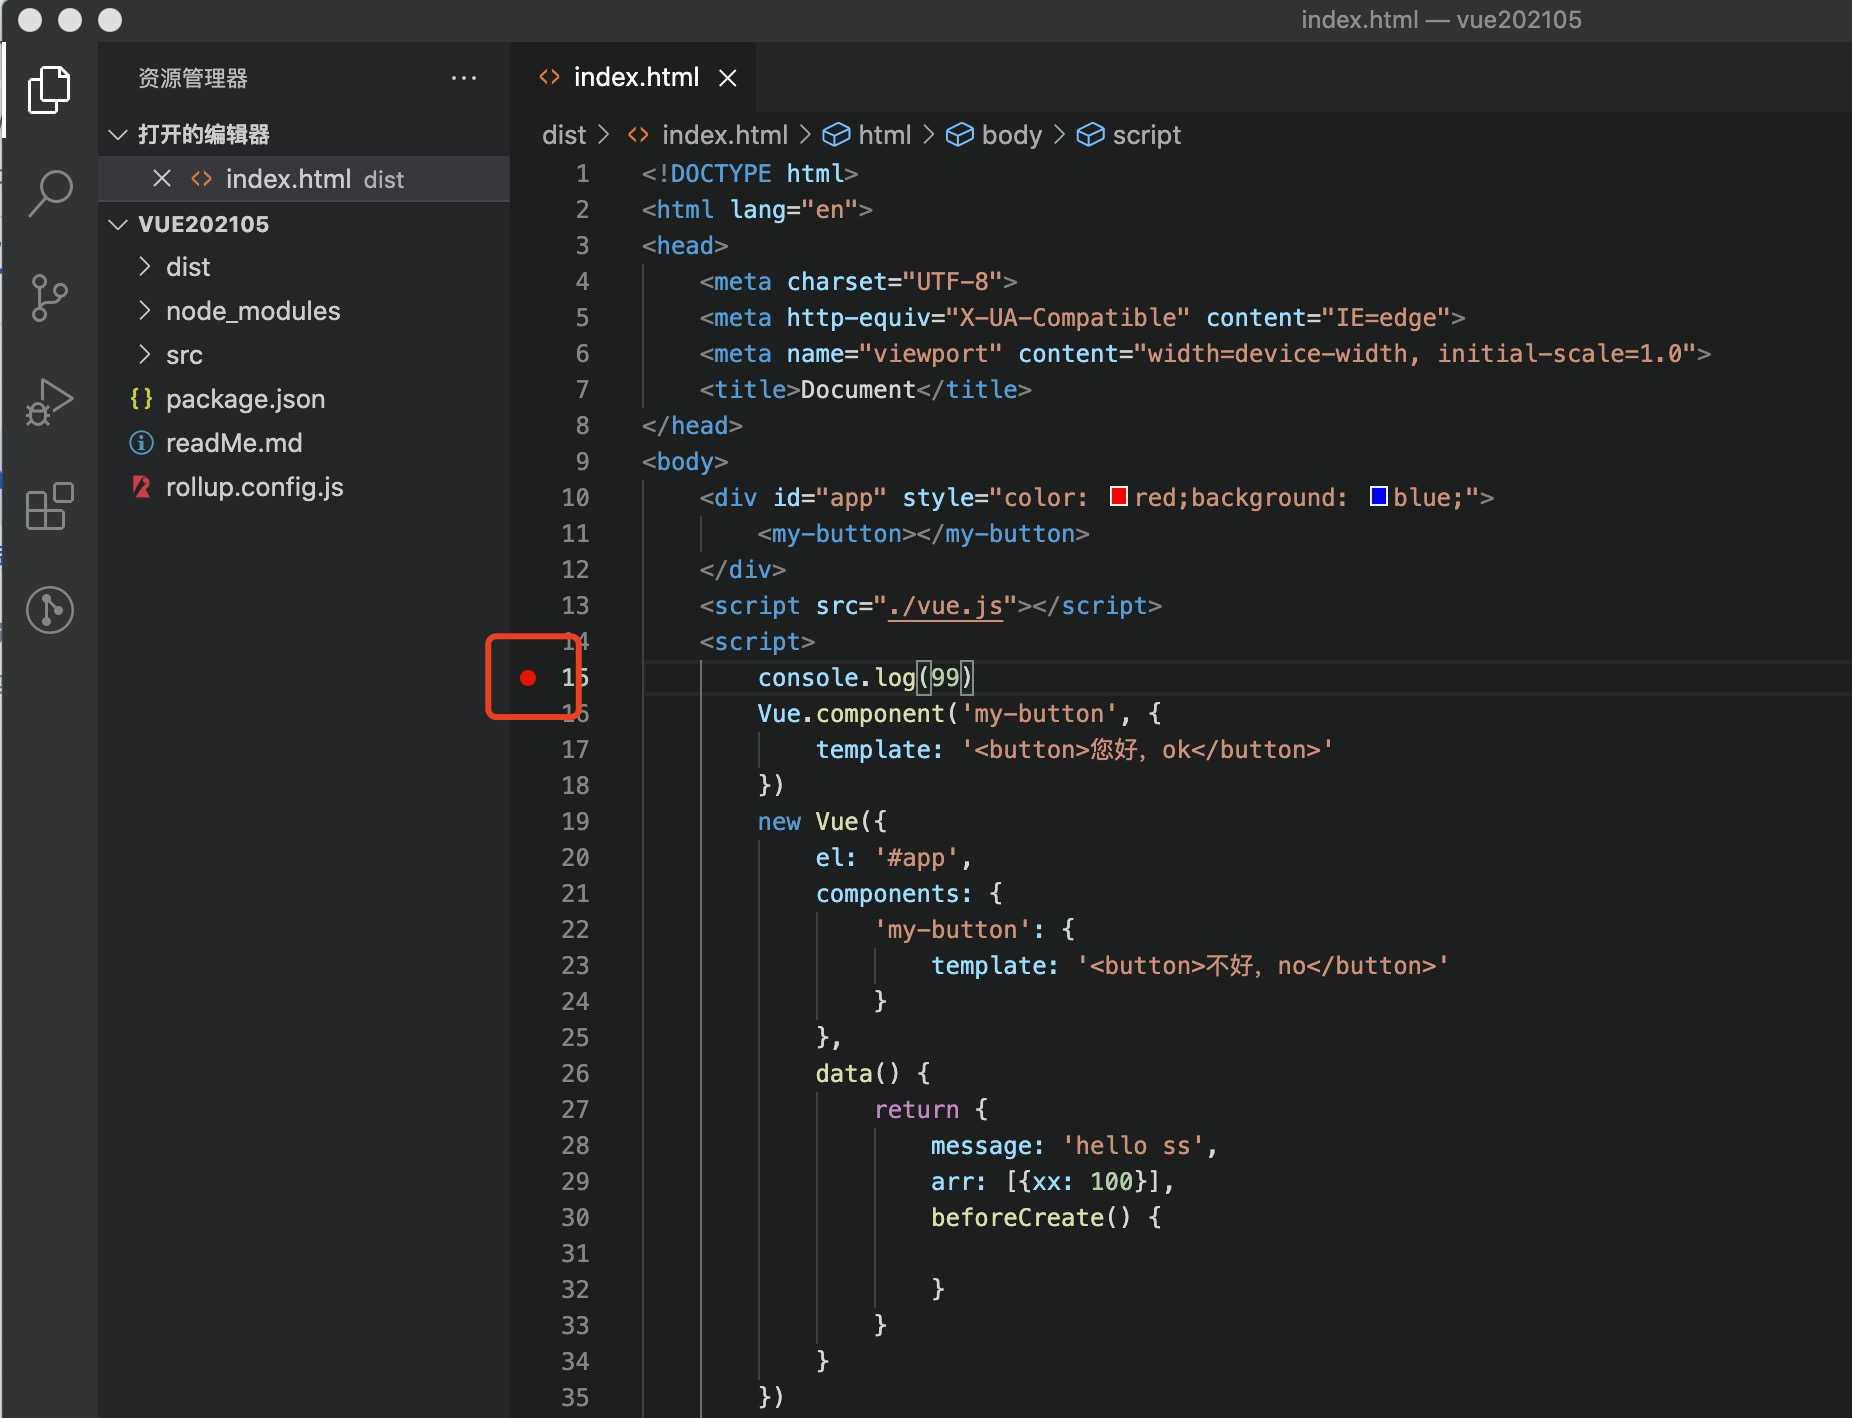The width and height of the screenshot is (1852, 1418).
Task: Click the arr: [{xx: 100}] line
Action: [x=1052, y=1182]
